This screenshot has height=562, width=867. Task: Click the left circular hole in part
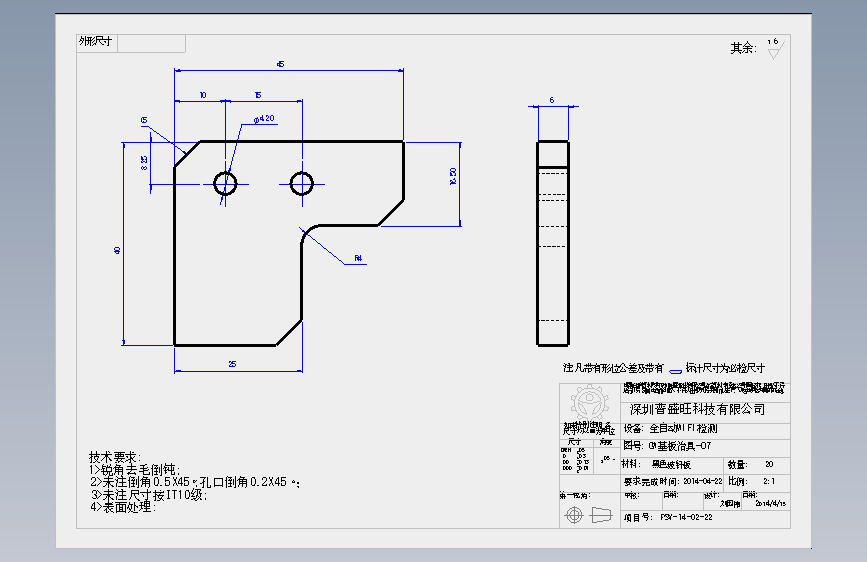(x=225, y=184)
